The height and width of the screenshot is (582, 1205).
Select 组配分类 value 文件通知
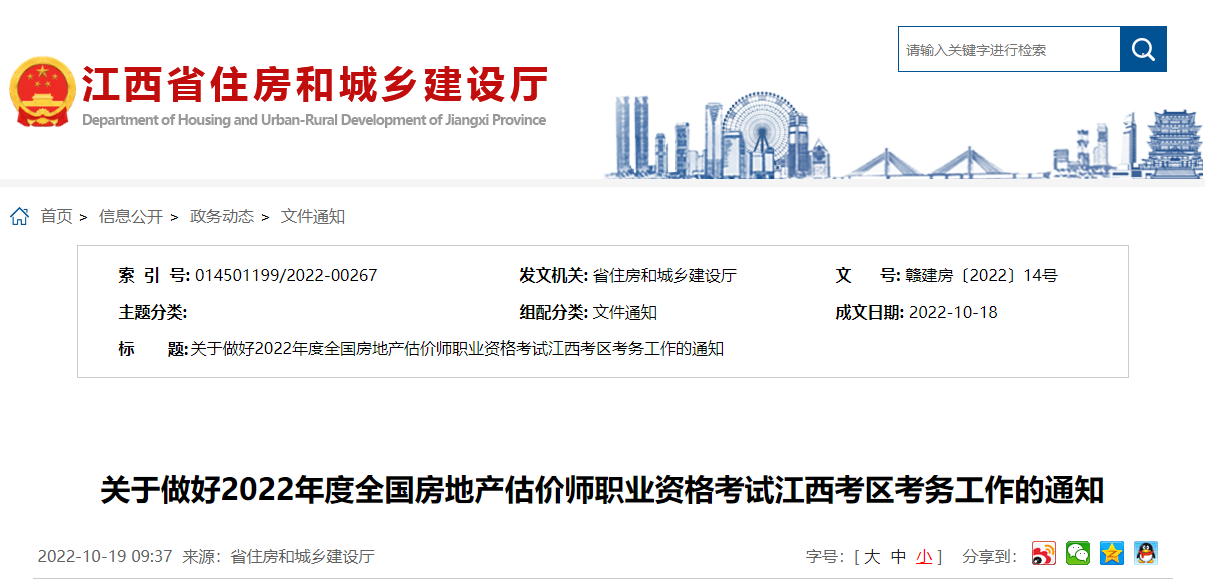point(624,312)
